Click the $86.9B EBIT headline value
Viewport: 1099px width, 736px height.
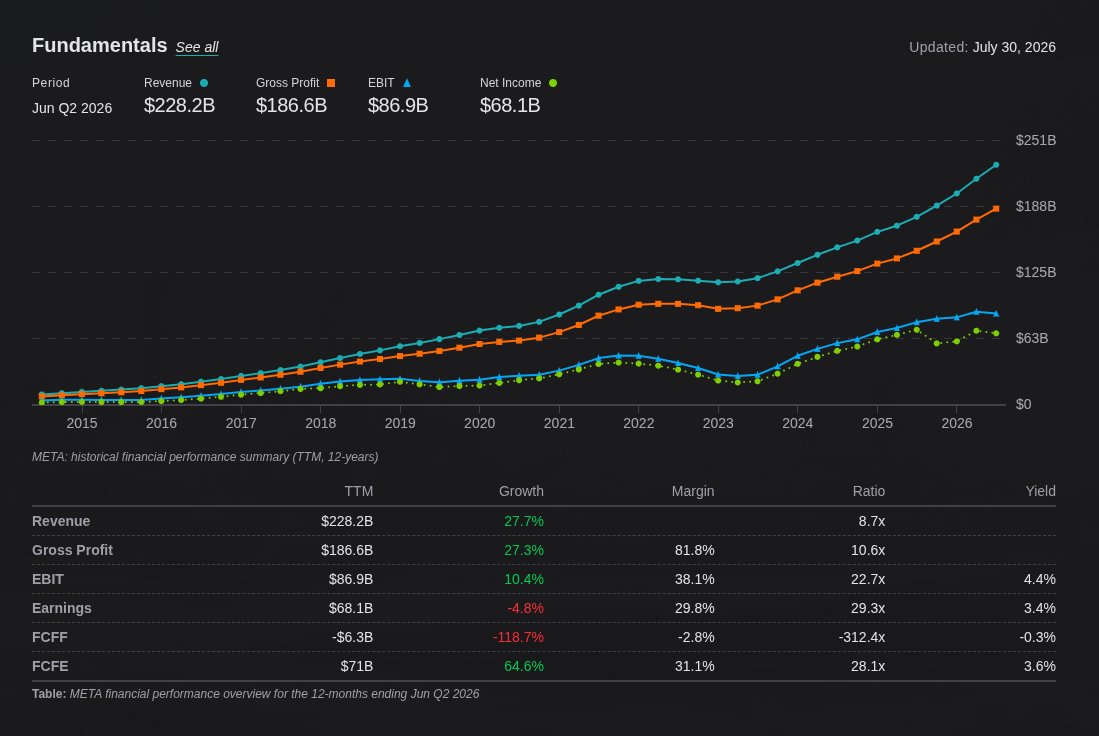[x=398, y=105]
